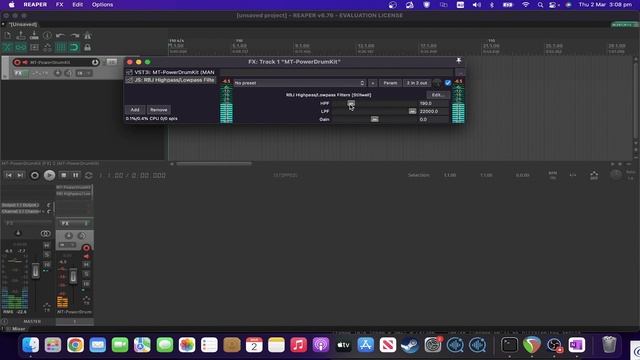Click the Remove button in FX window

point(158,110)
